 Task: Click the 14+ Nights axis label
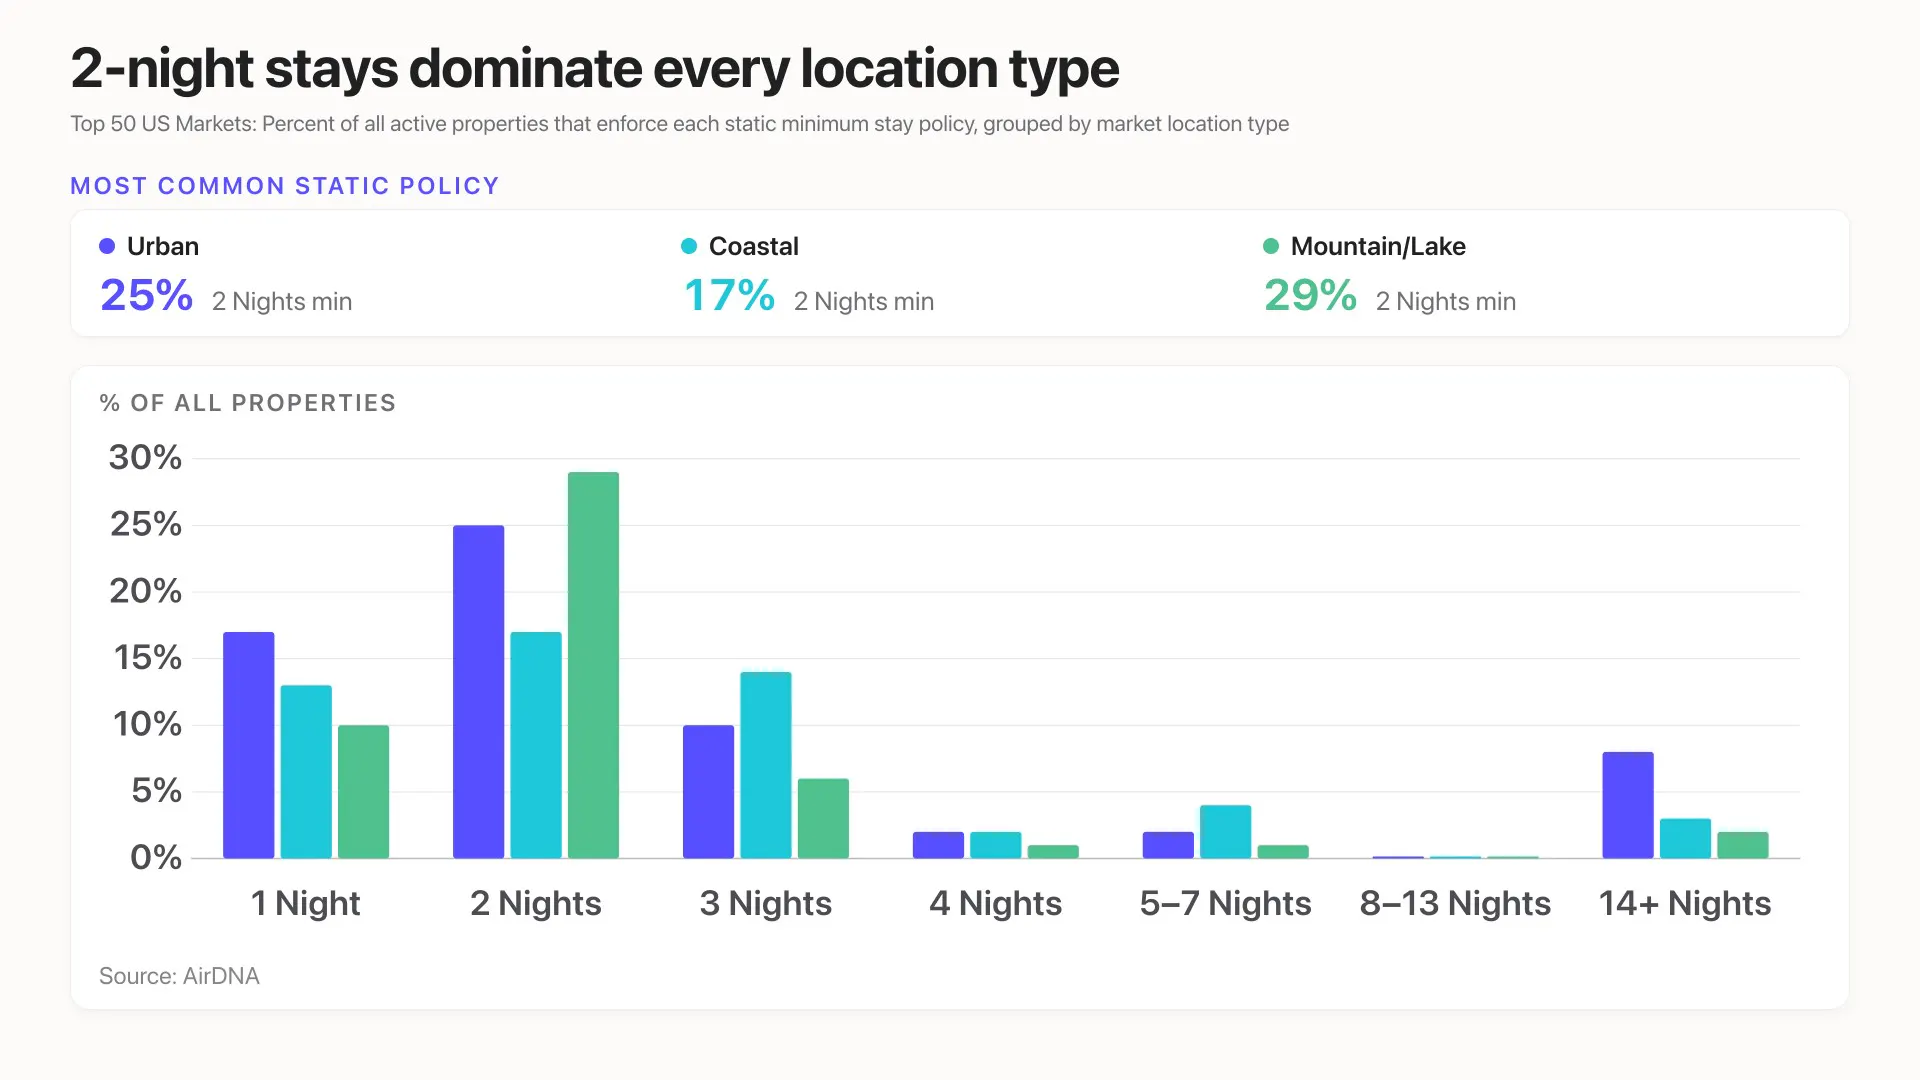click(1686, 903)
